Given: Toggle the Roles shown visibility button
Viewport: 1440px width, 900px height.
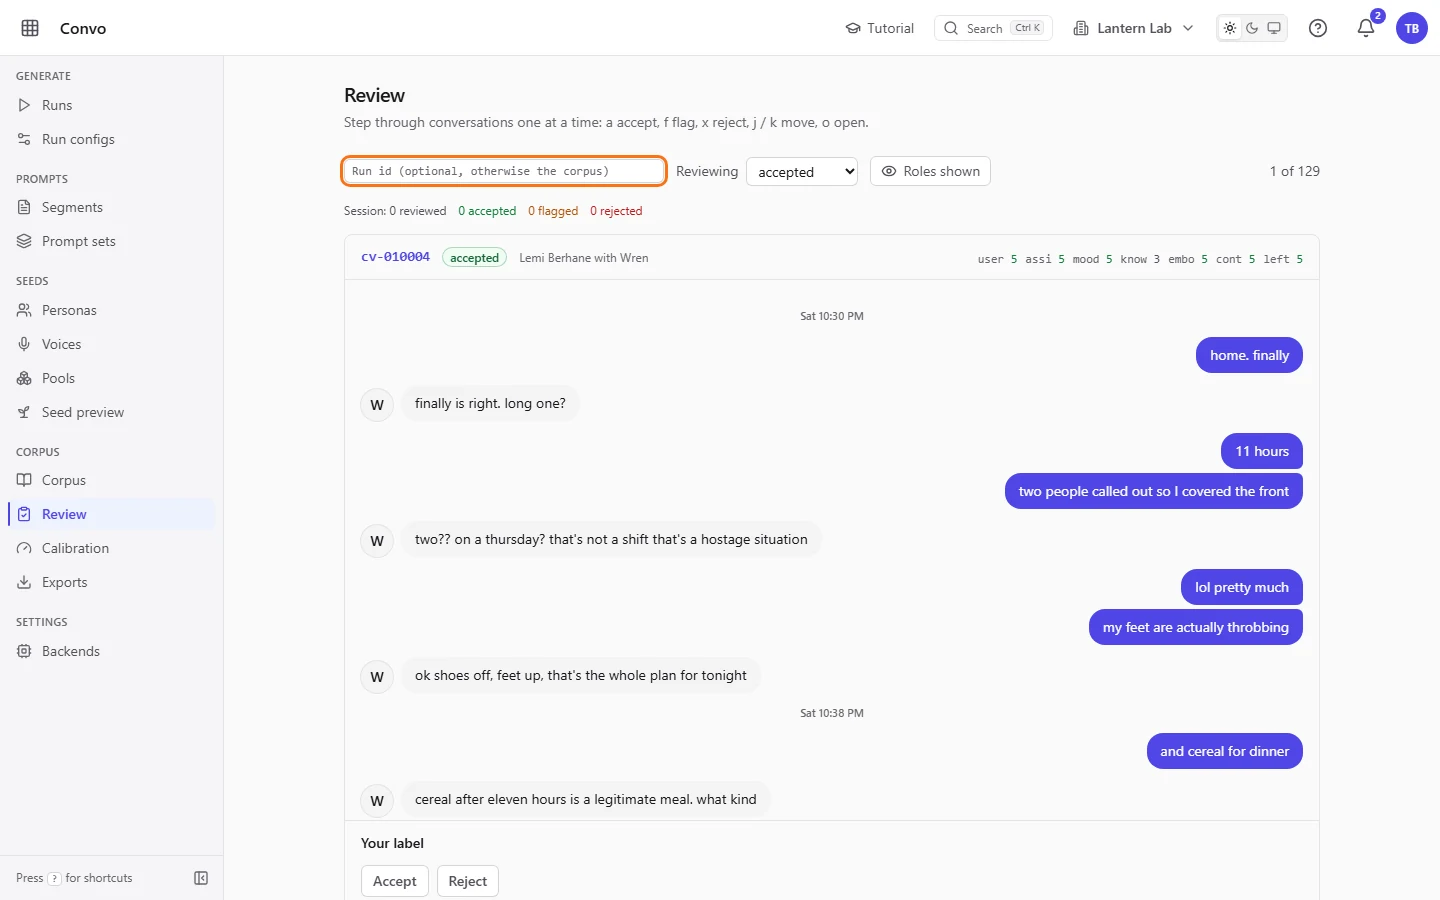Looking at the screenshot, I should (x=930, y=171).
